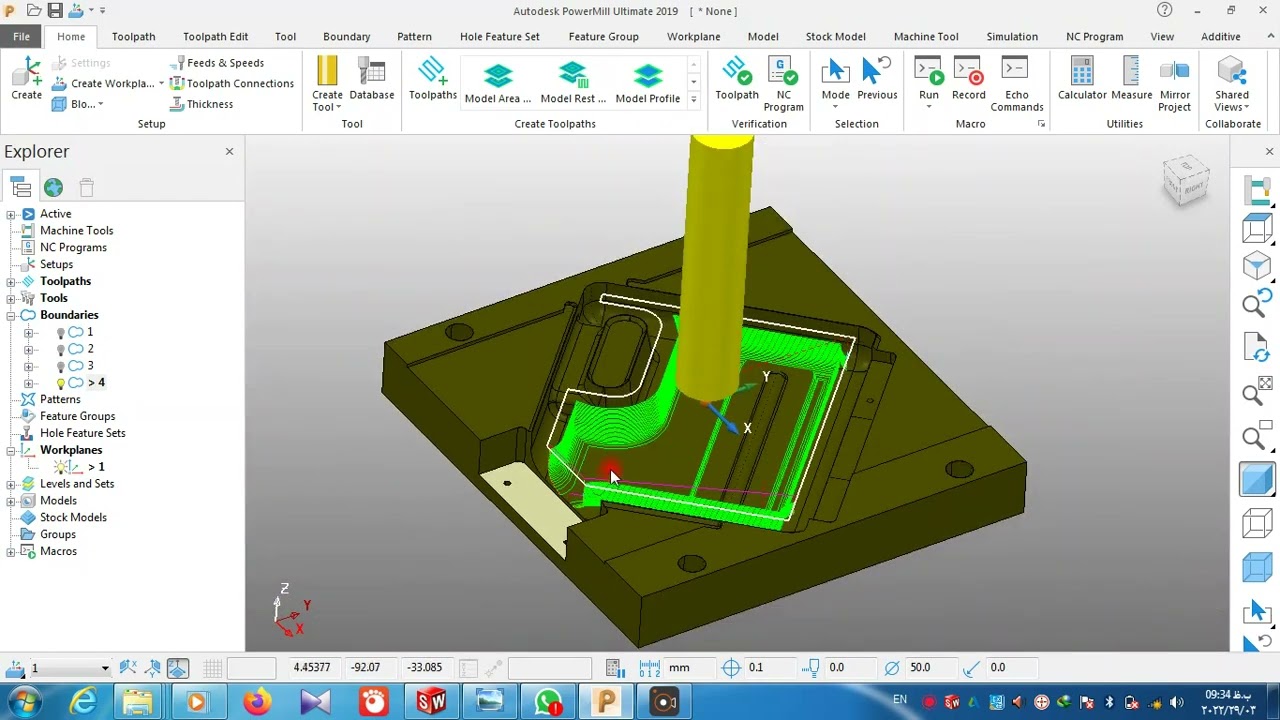
Task: Close the Explorer panel
Action: [229, 151]
